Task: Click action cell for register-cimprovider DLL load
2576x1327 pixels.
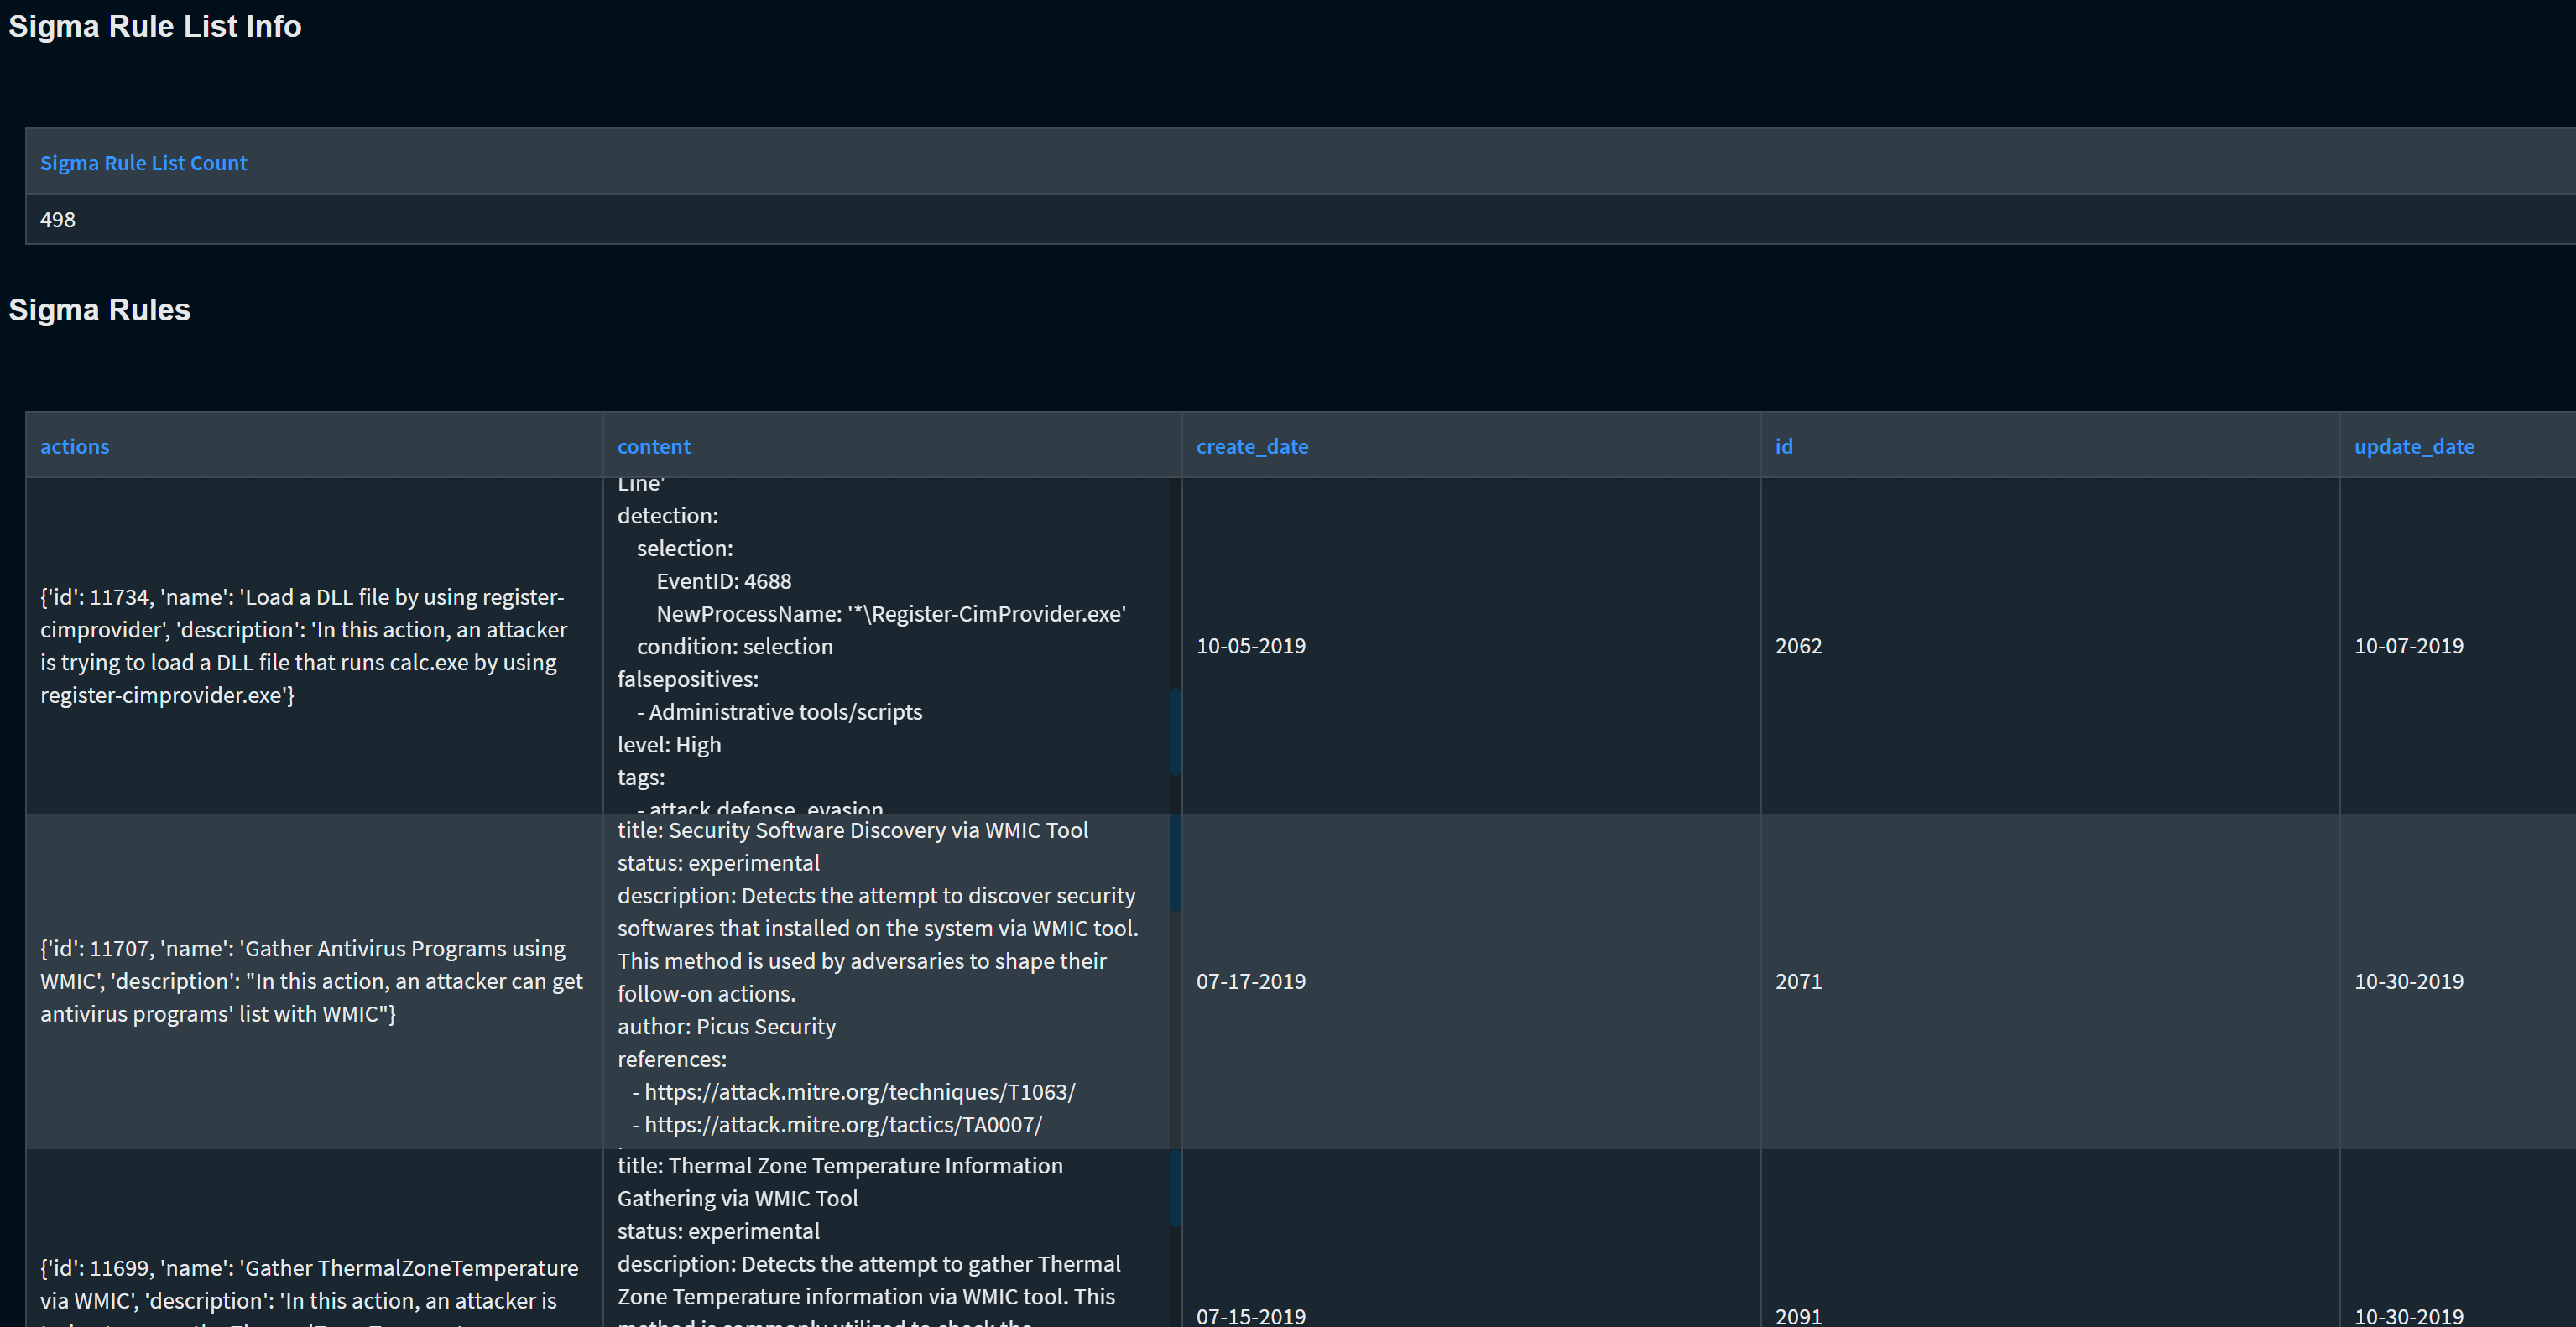Action: [303, 646]
